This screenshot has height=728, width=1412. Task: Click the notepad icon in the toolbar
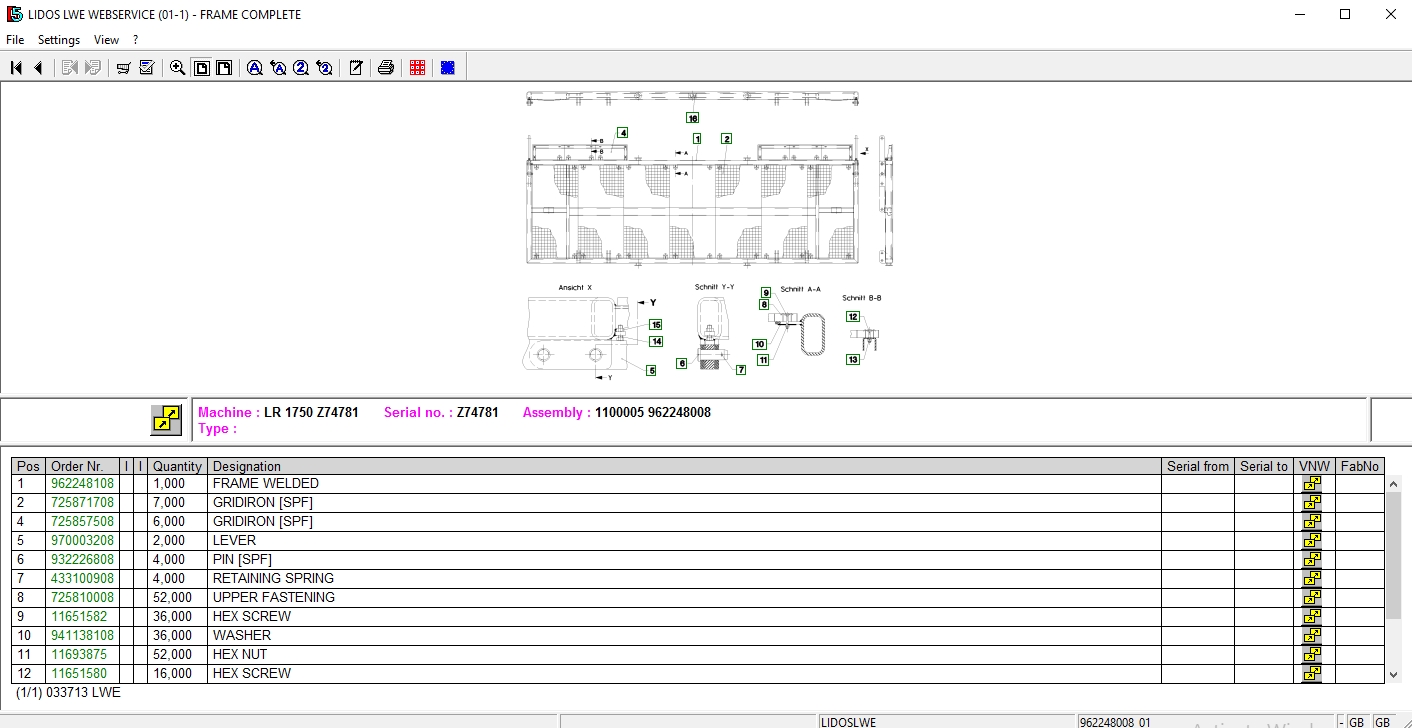[356, 68]
